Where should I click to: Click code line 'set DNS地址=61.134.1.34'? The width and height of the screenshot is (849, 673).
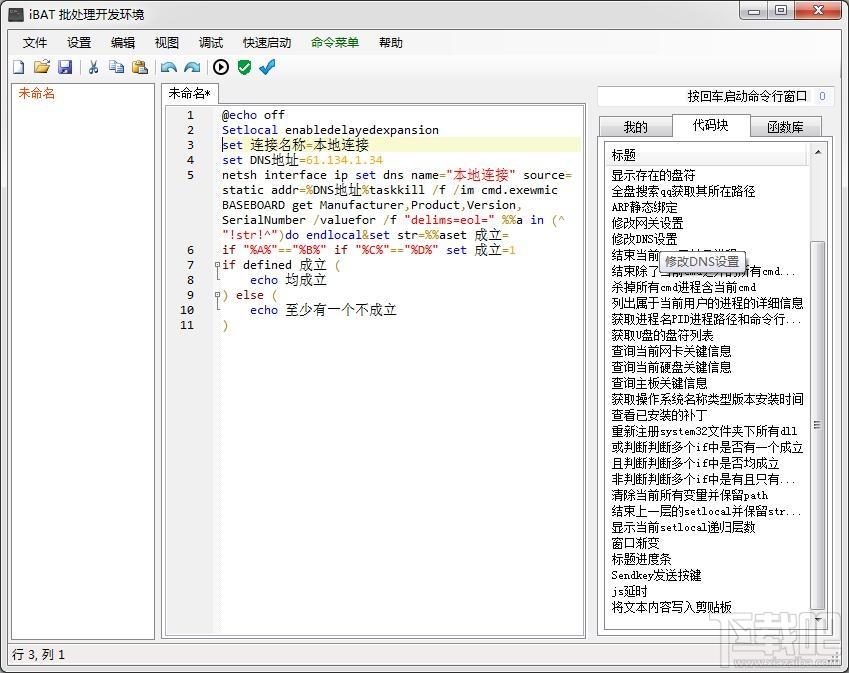(x=302, y=160)
